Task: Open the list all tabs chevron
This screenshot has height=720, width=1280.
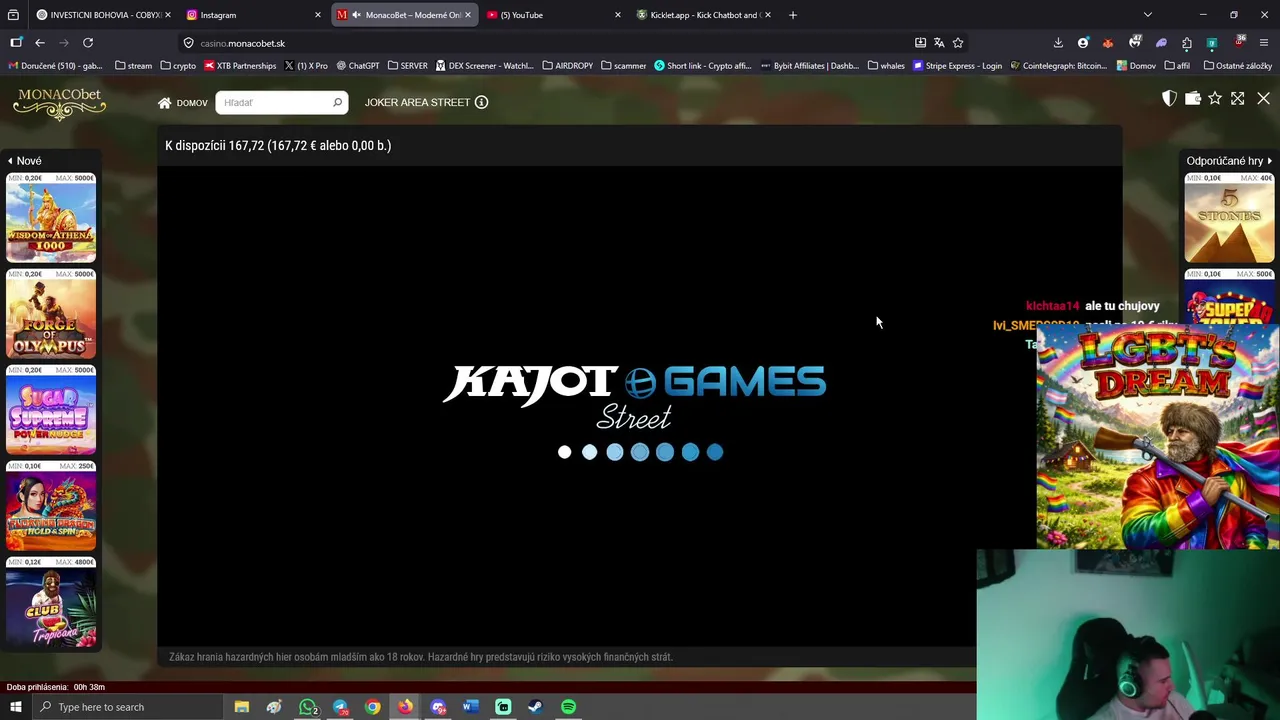Action: click(x=1148, y=15)
